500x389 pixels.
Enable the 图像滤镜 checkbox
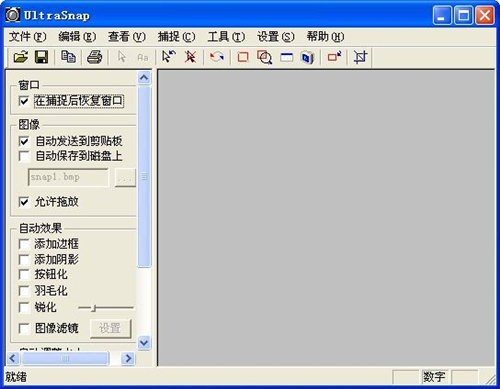point(24,328)
